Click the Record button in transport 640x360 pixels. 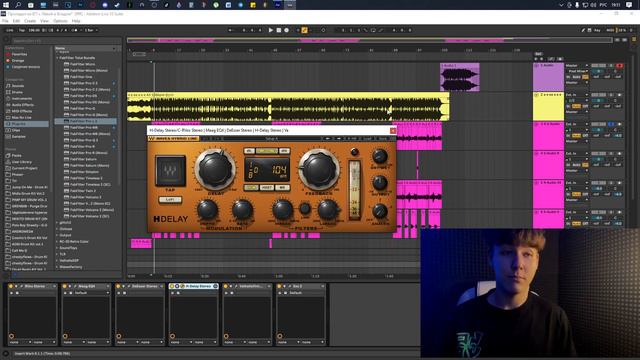coord(287,30)
